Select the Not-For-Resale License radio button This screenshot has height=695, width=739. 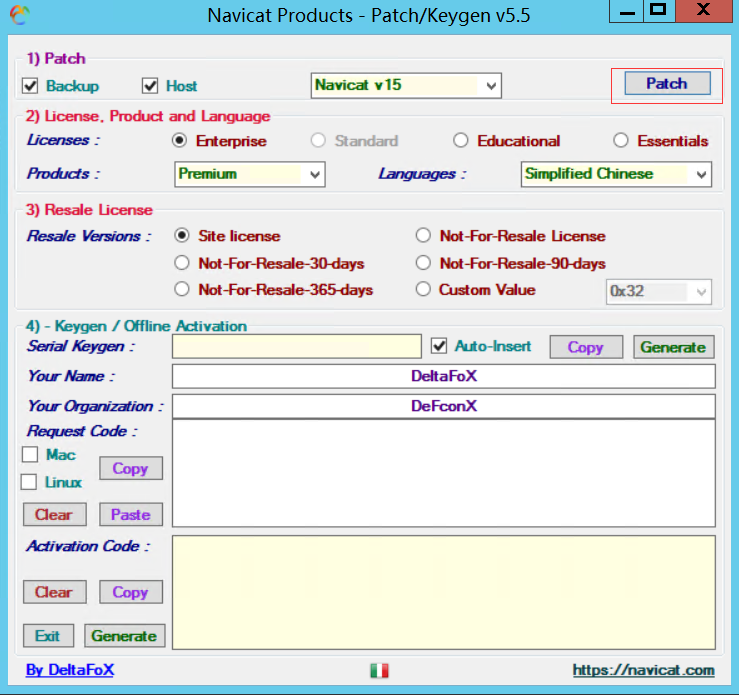pyautogui.click(x=423, y=235)
